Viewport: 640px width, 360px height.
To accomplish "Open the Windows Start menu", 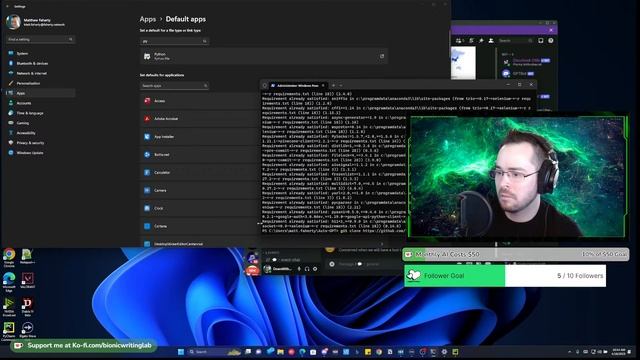I will pos(181,352).
